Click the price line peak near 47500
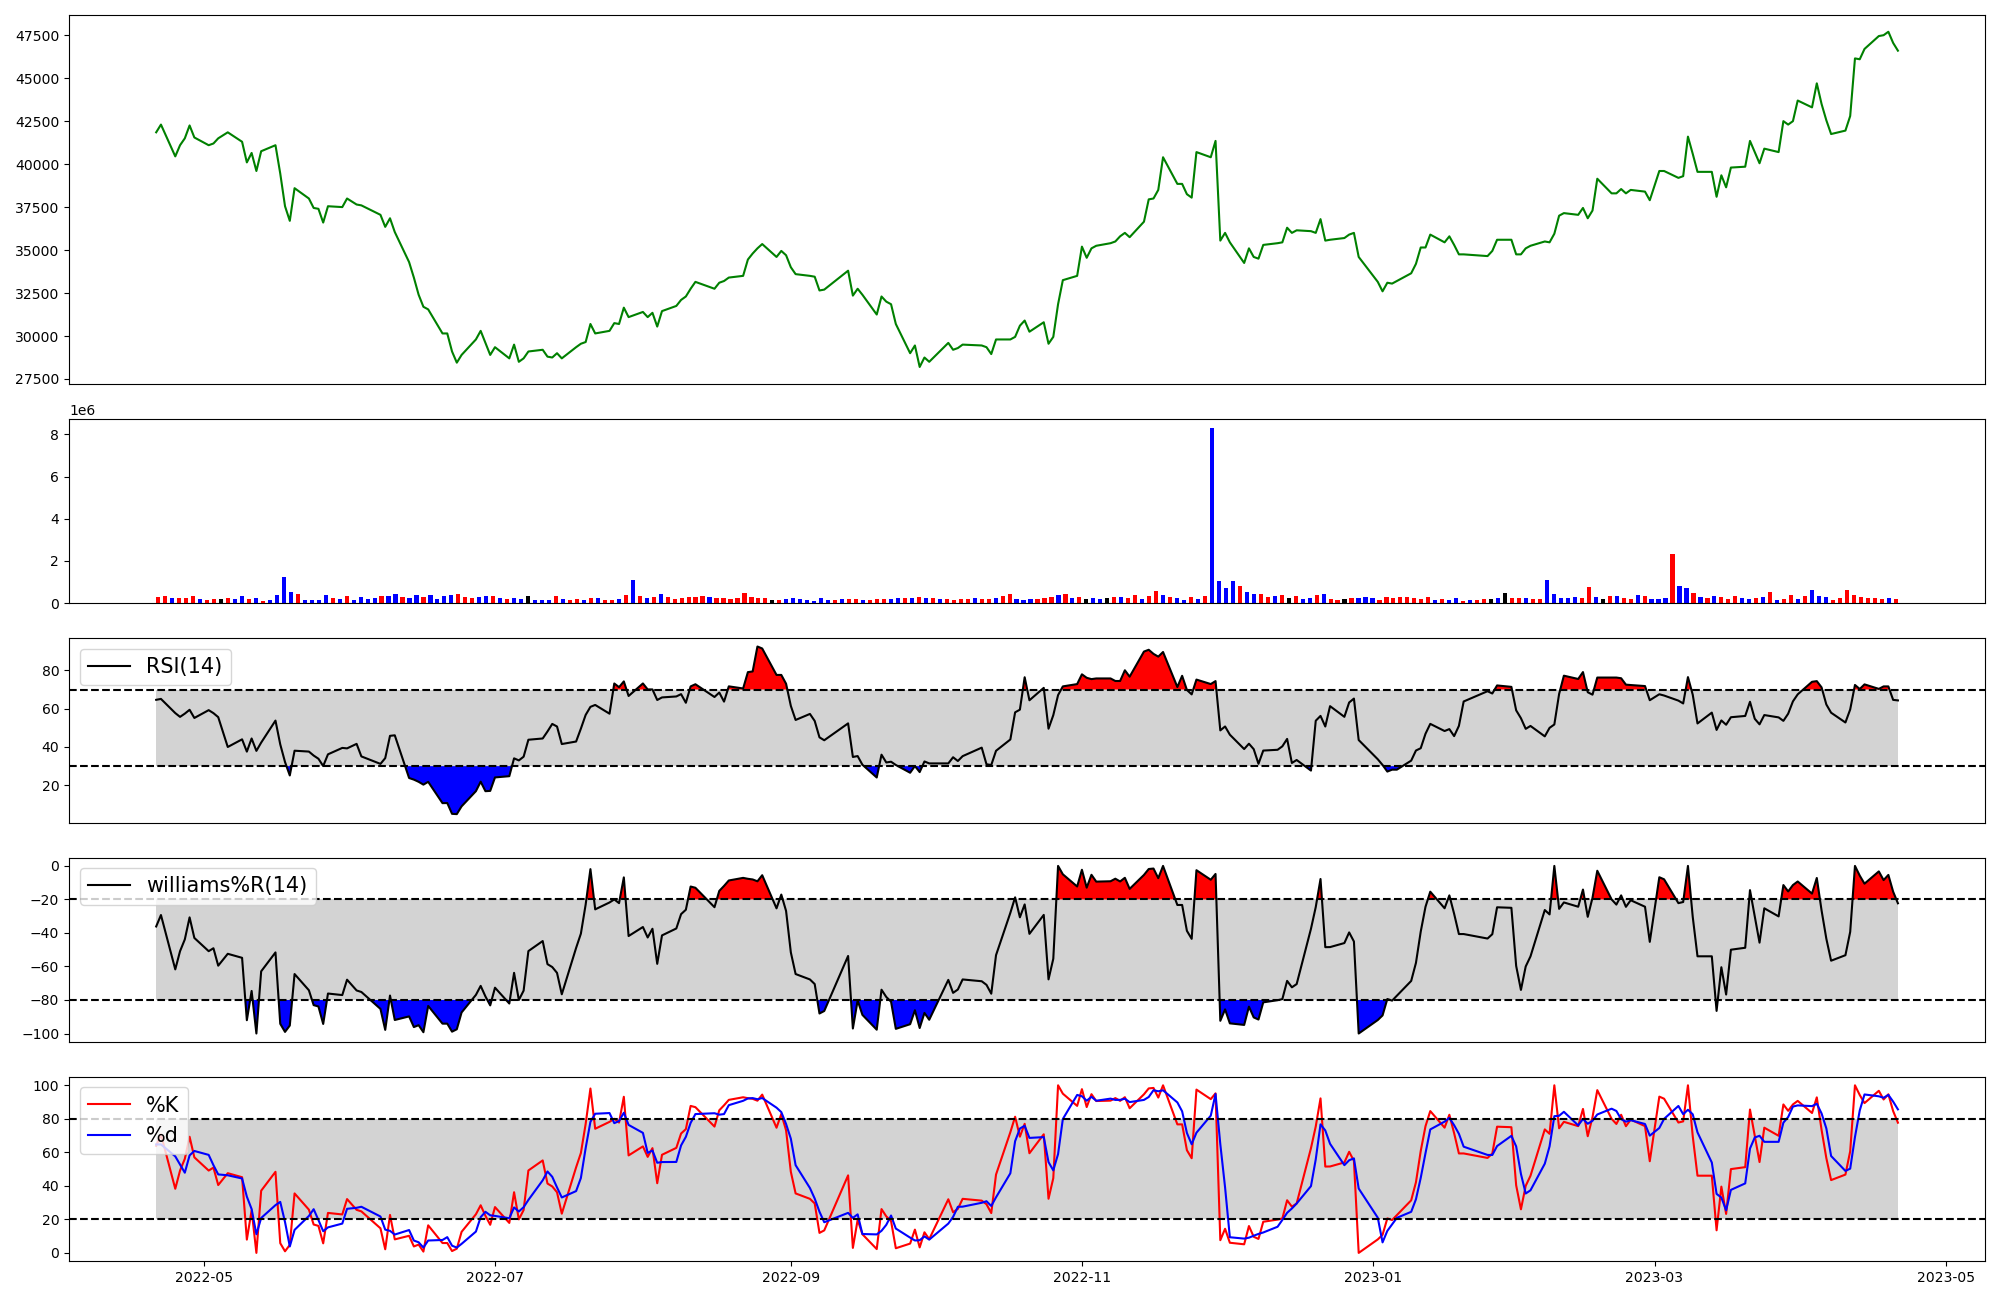The width and height of the screenshot is (2000, 1300). (1888, 32)
